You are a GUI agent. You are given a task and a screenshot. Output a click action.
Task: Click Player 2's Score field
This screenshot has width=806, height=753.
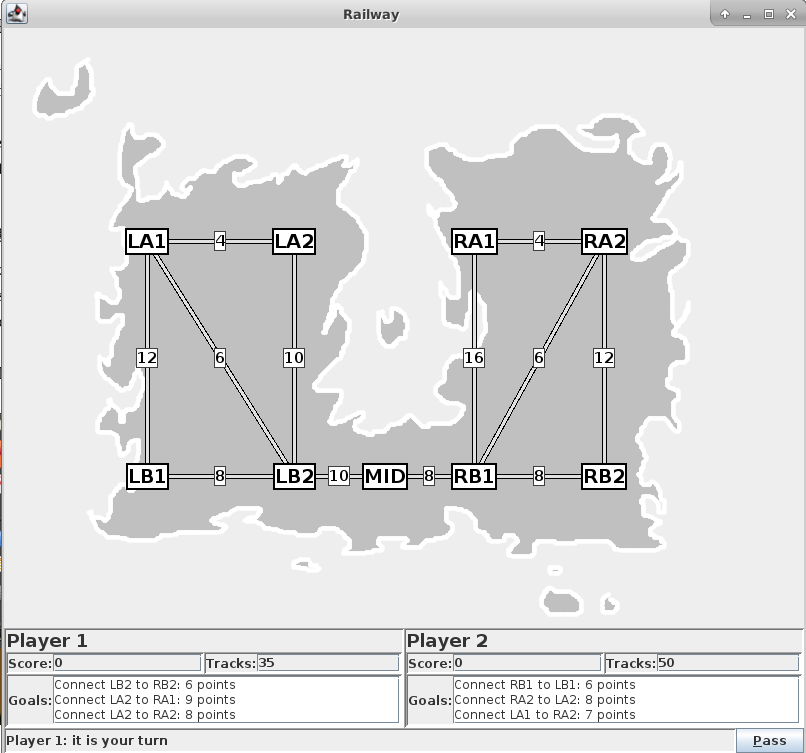point(527,663)
